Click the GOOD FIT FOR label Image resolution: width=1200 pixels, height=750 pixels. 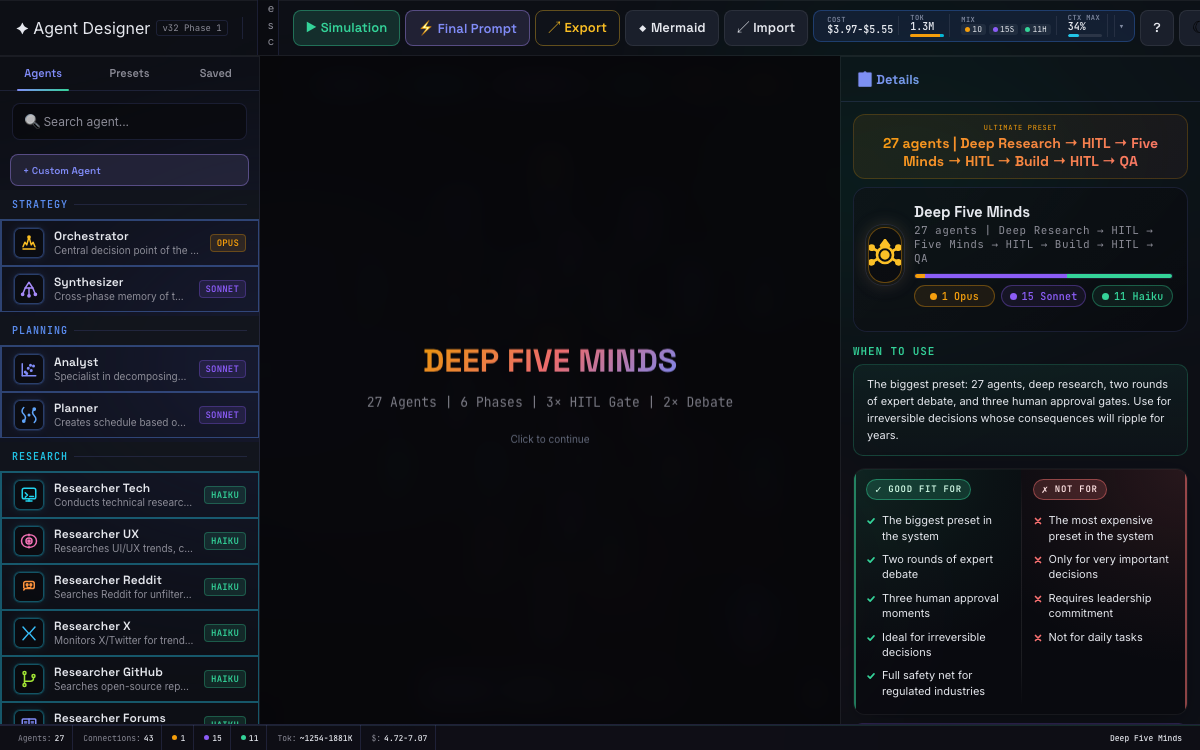(918, 489)
